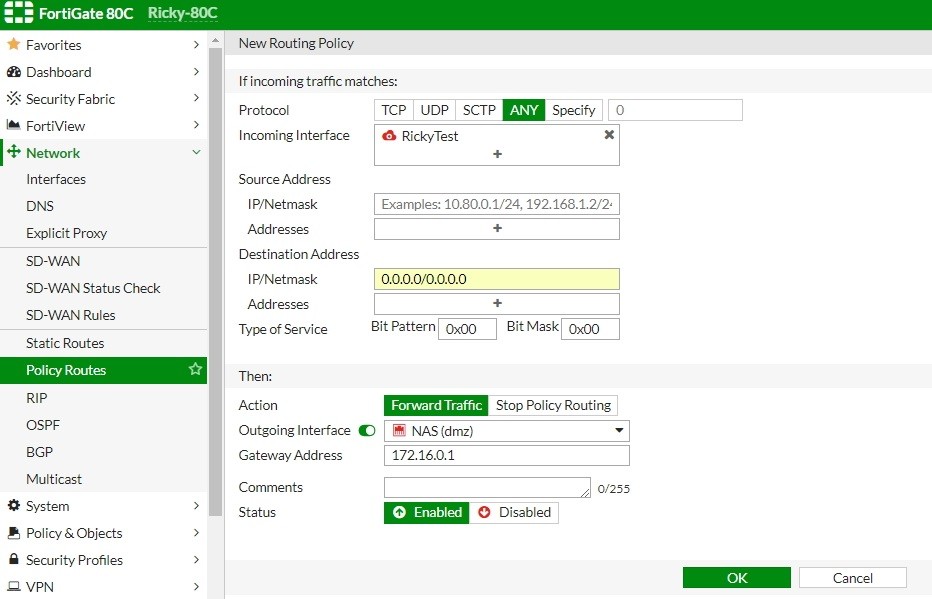Expand the Security Fabric chevron
The image size is (932, 599).
point(196,98)
